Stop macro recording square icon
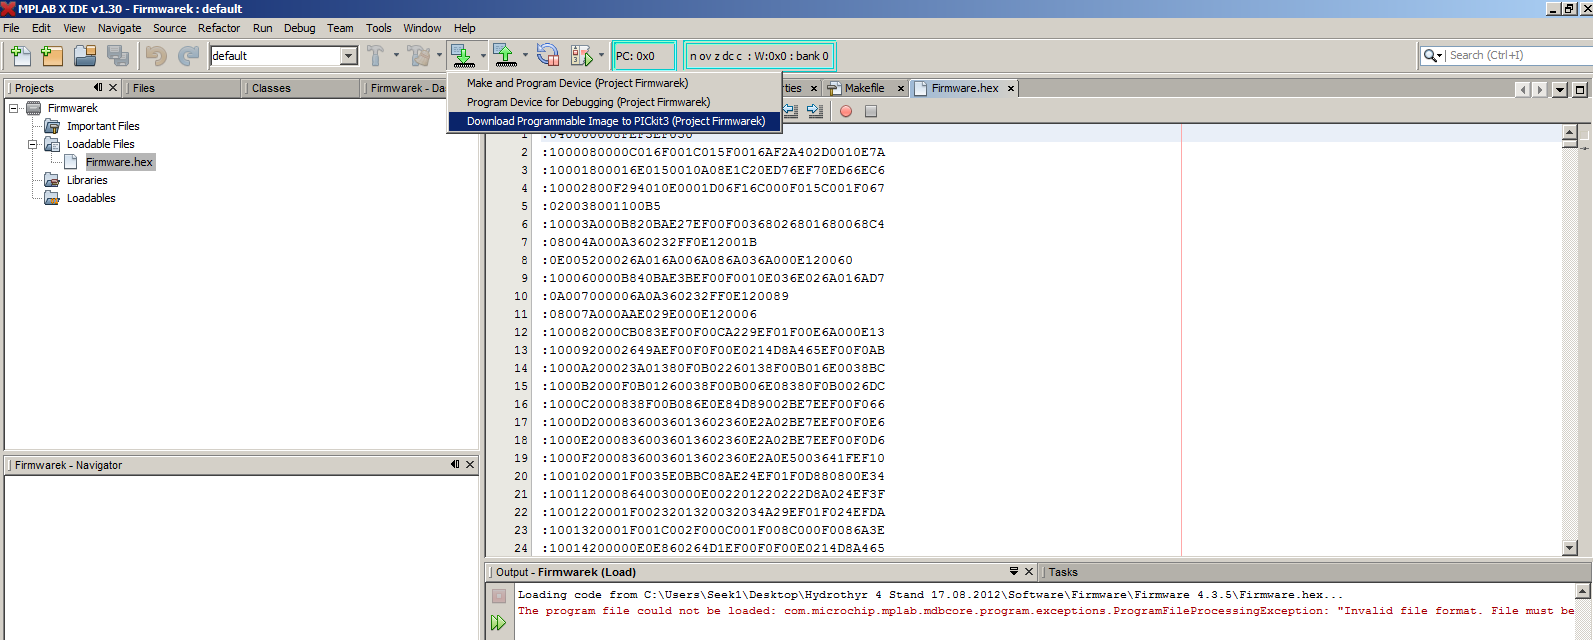The height and width of the screenshot is (640, 1593). click(871, 111)
